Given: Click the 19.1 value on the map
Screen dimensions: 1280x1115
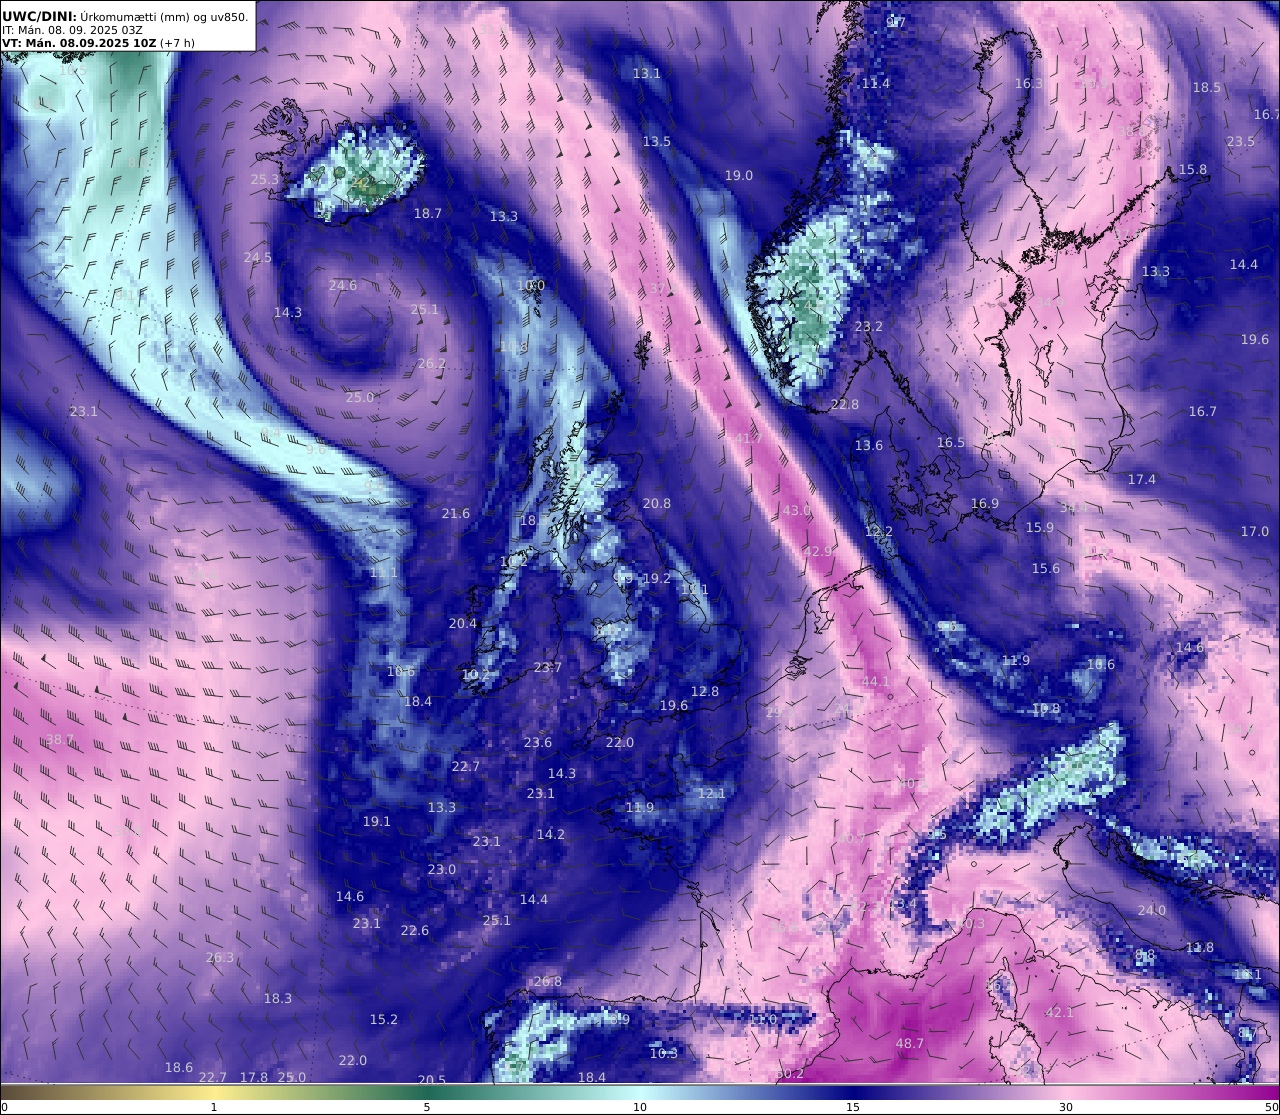Looking at the screenshot, I should pos(377,821).
